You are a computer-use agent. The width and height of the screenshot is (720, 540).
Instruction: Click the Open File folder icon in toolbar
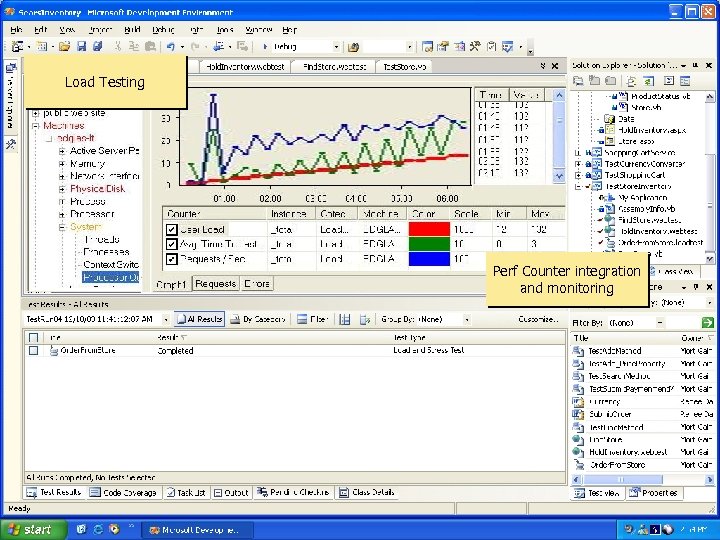tap(64, 46)
